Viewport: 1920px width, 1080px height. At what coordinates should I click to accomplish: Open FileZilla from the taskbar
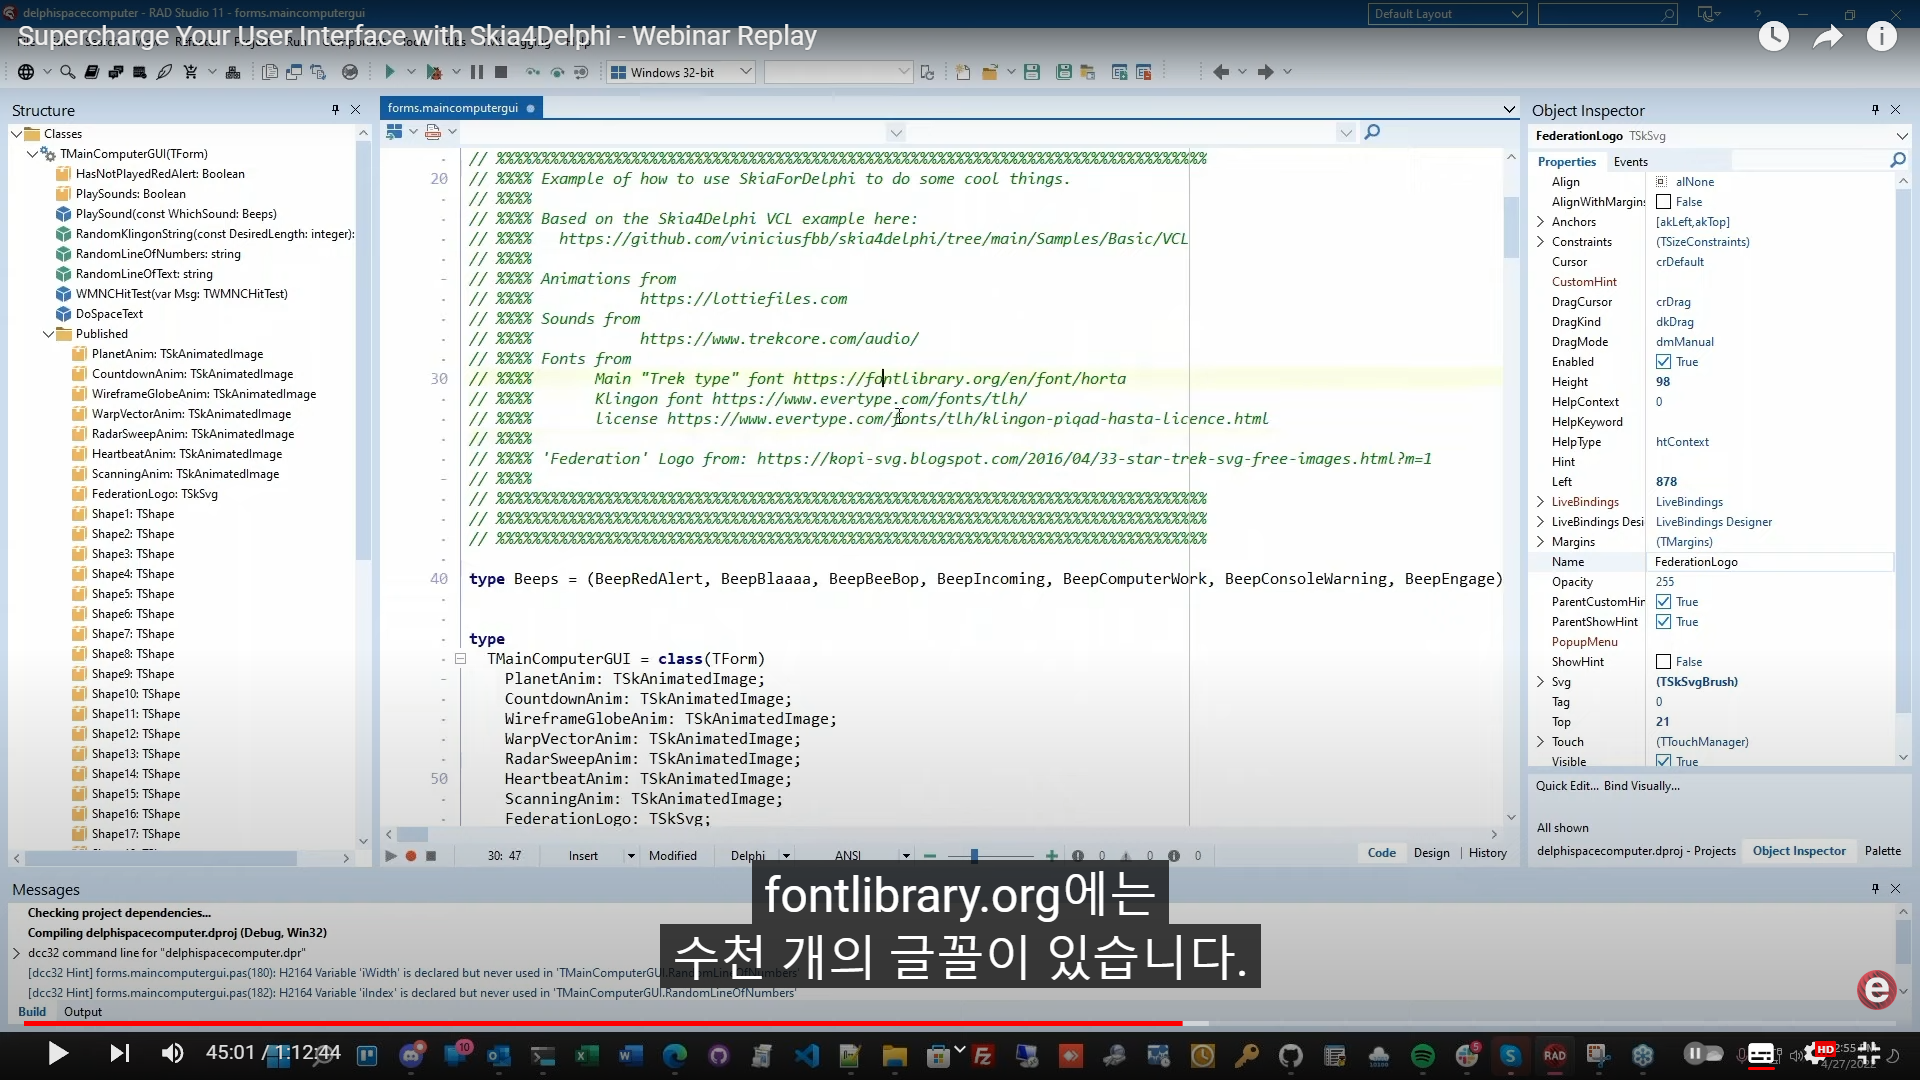[983, 1055]
